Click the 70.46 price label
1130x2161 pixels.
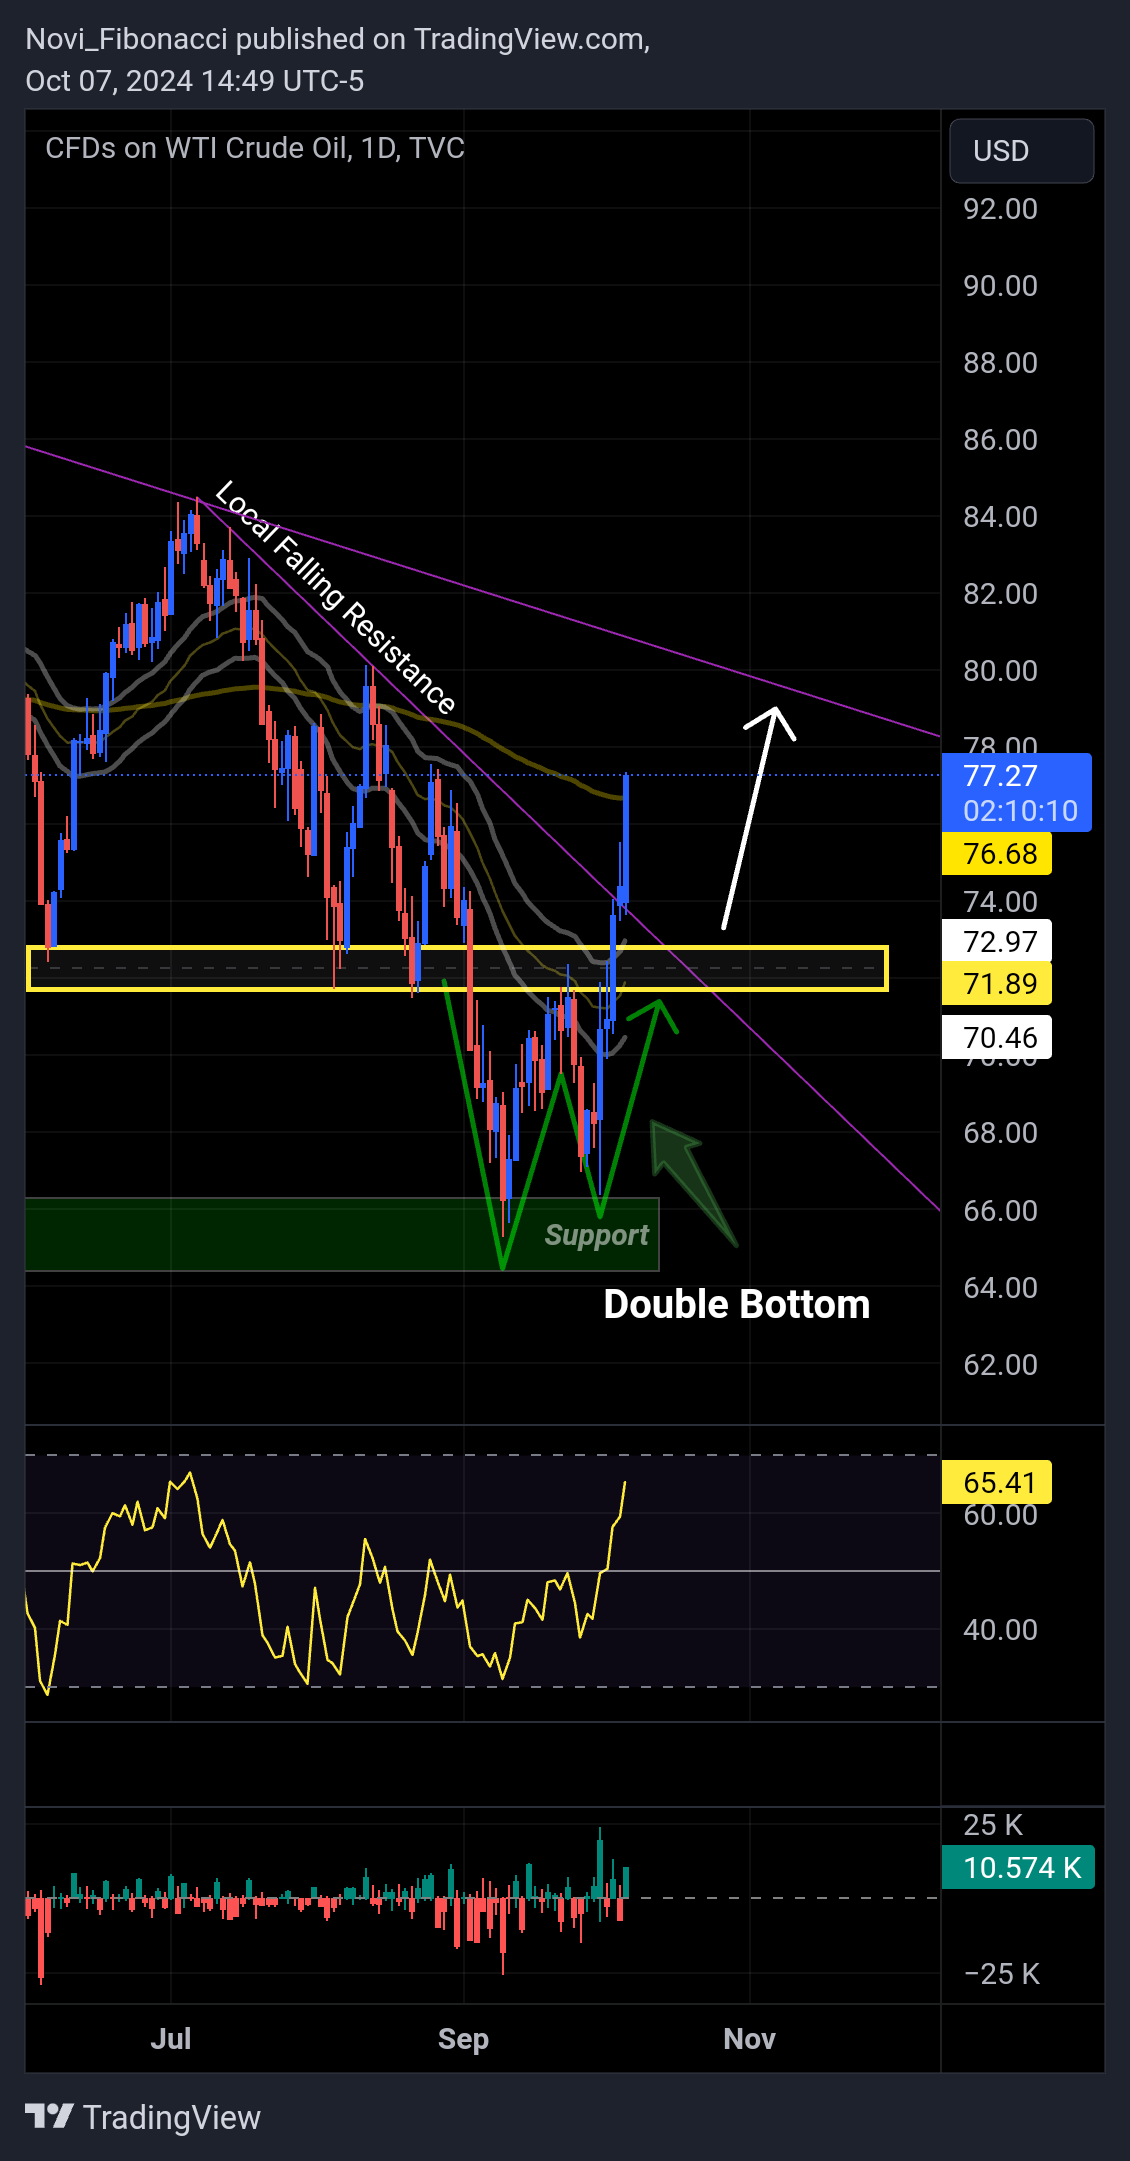pyautogui.click(x=997, y=1038)
